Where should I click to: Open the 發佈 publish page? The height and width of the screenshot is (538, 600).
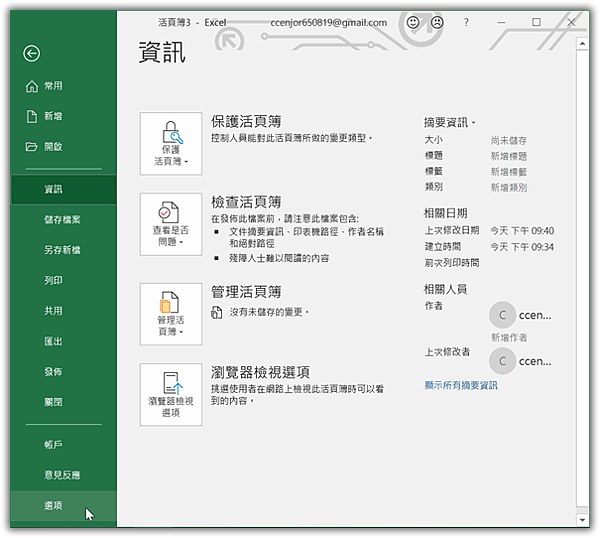[x=64, y=372]
